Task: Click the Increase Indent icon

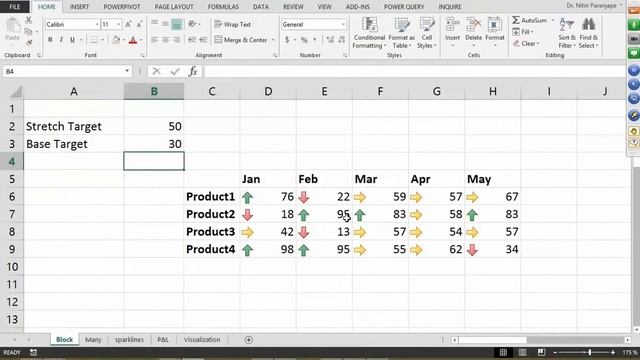Action: pos(203,40)
